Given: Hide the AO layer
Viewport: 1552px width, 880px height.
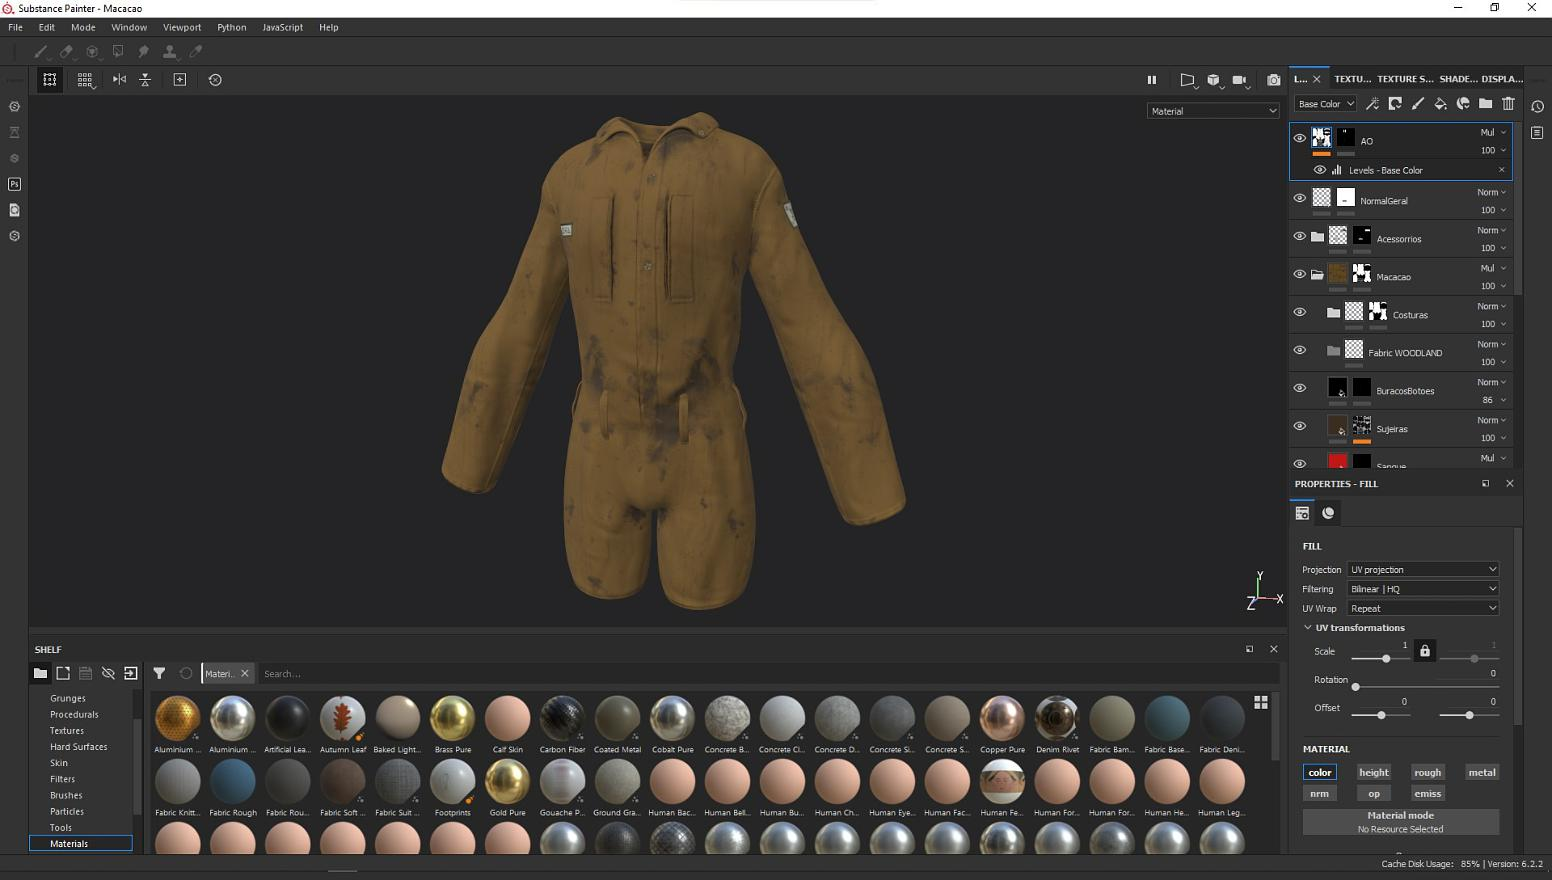Looking at the screenshot, I should click(x=1300, y=139).
